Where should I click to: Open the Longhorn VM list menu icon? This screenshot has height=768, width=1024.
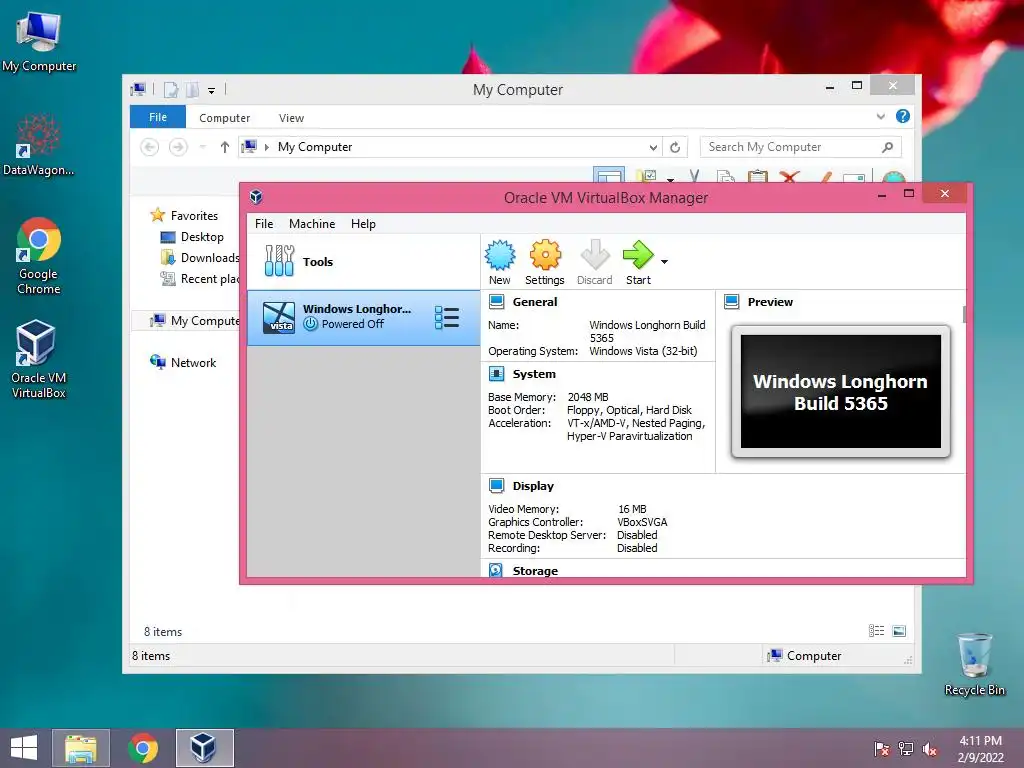(447, 317)
